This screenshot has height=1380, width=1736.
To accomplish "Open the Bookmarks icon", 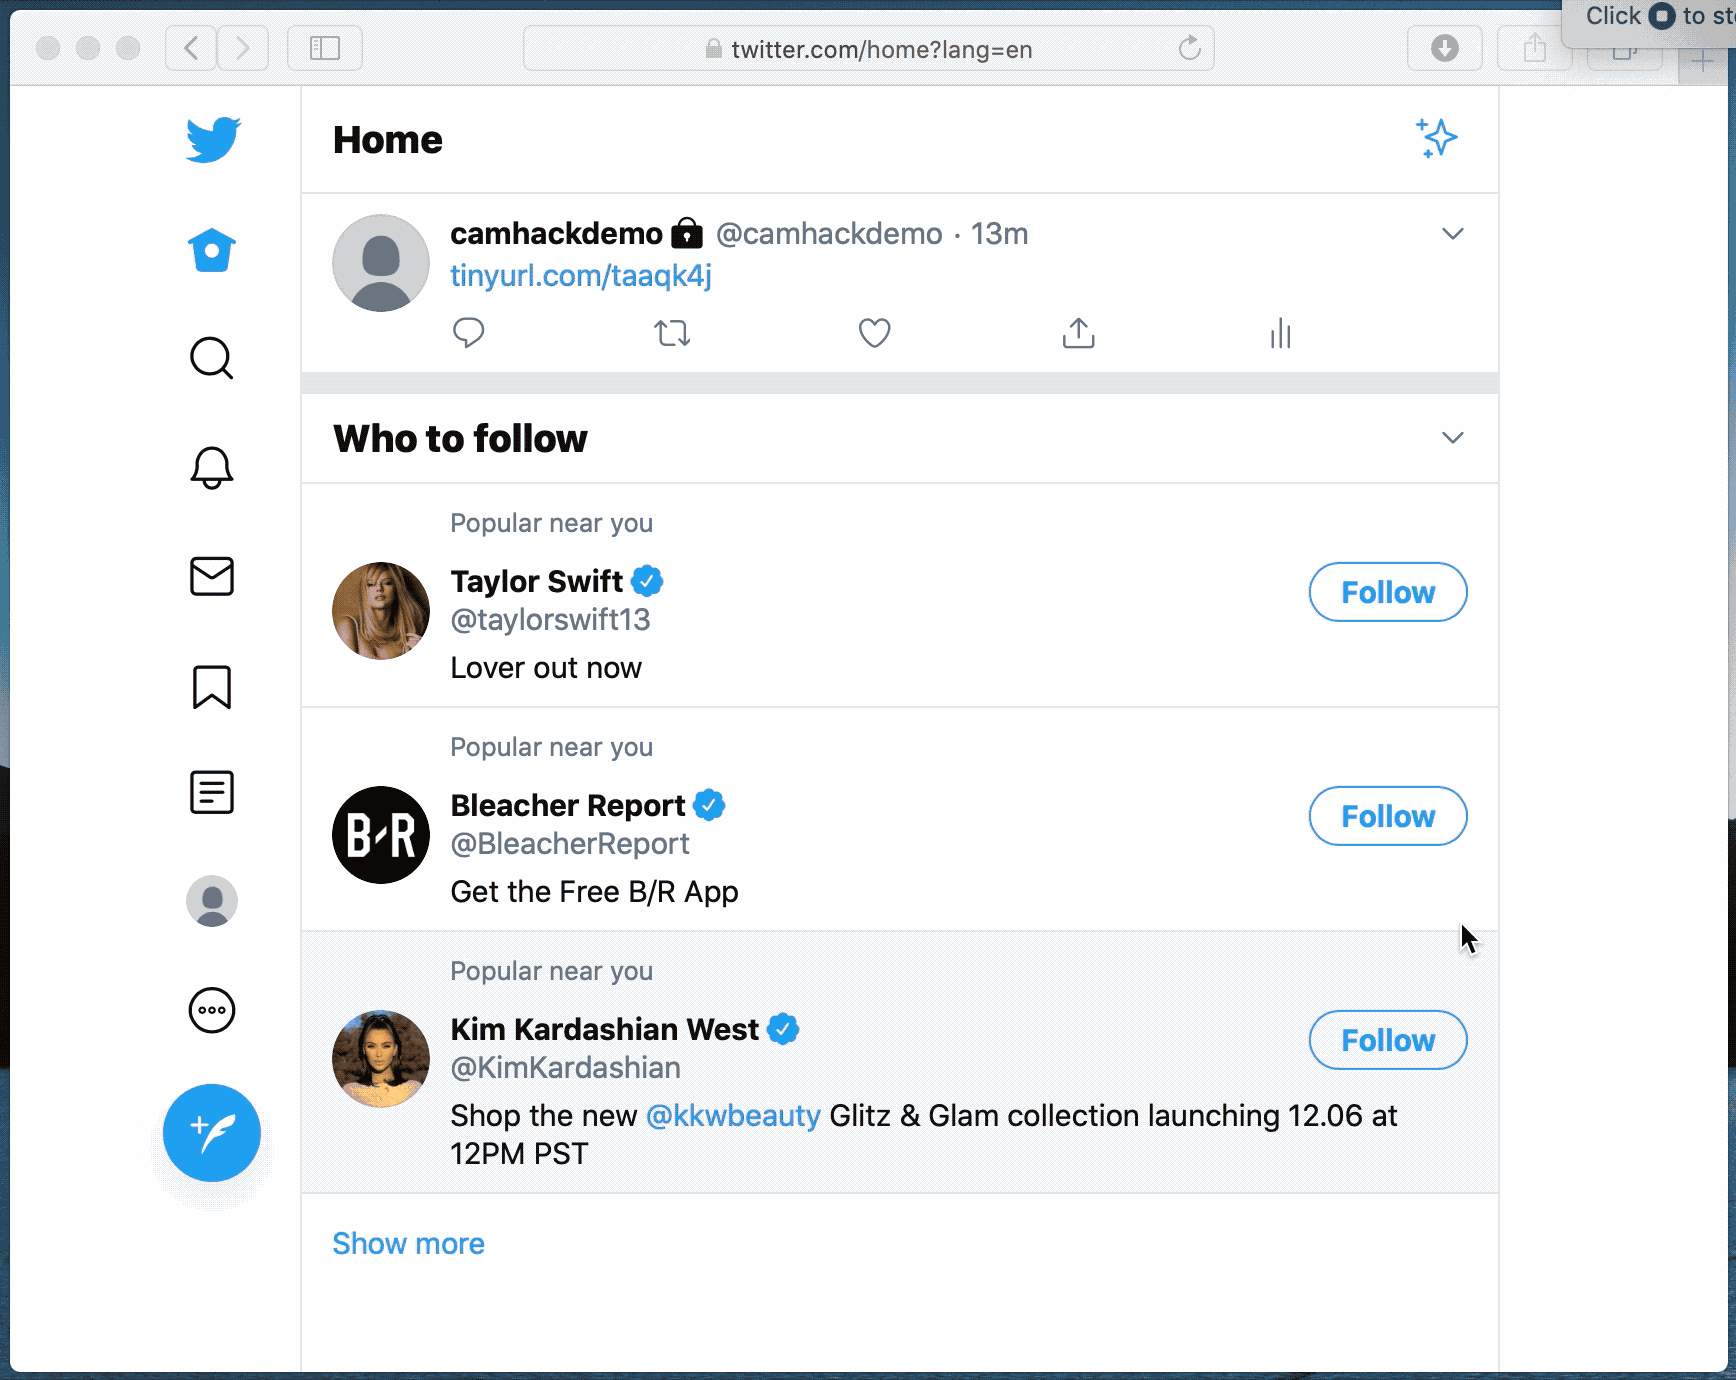I will [211, 687].
